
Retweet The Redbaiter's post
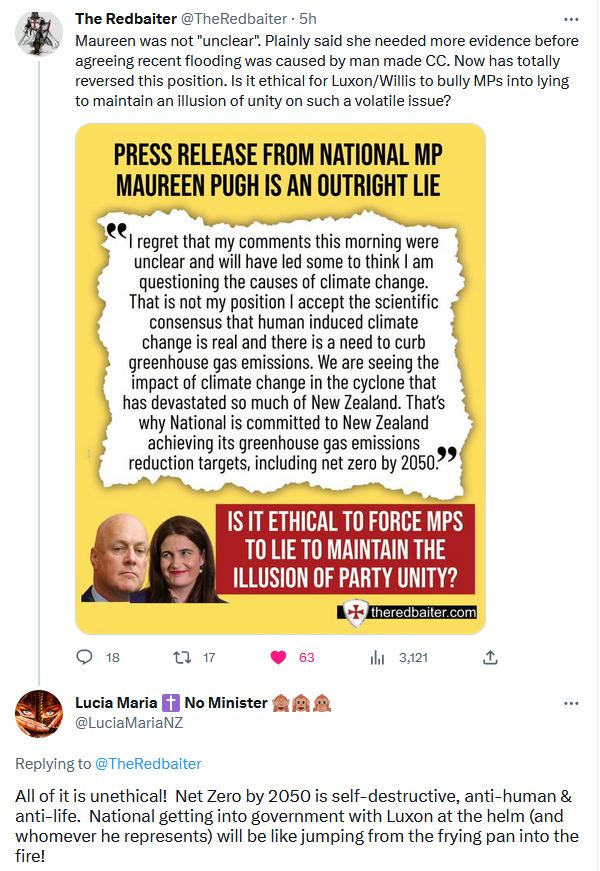click(x=182, y=657)
